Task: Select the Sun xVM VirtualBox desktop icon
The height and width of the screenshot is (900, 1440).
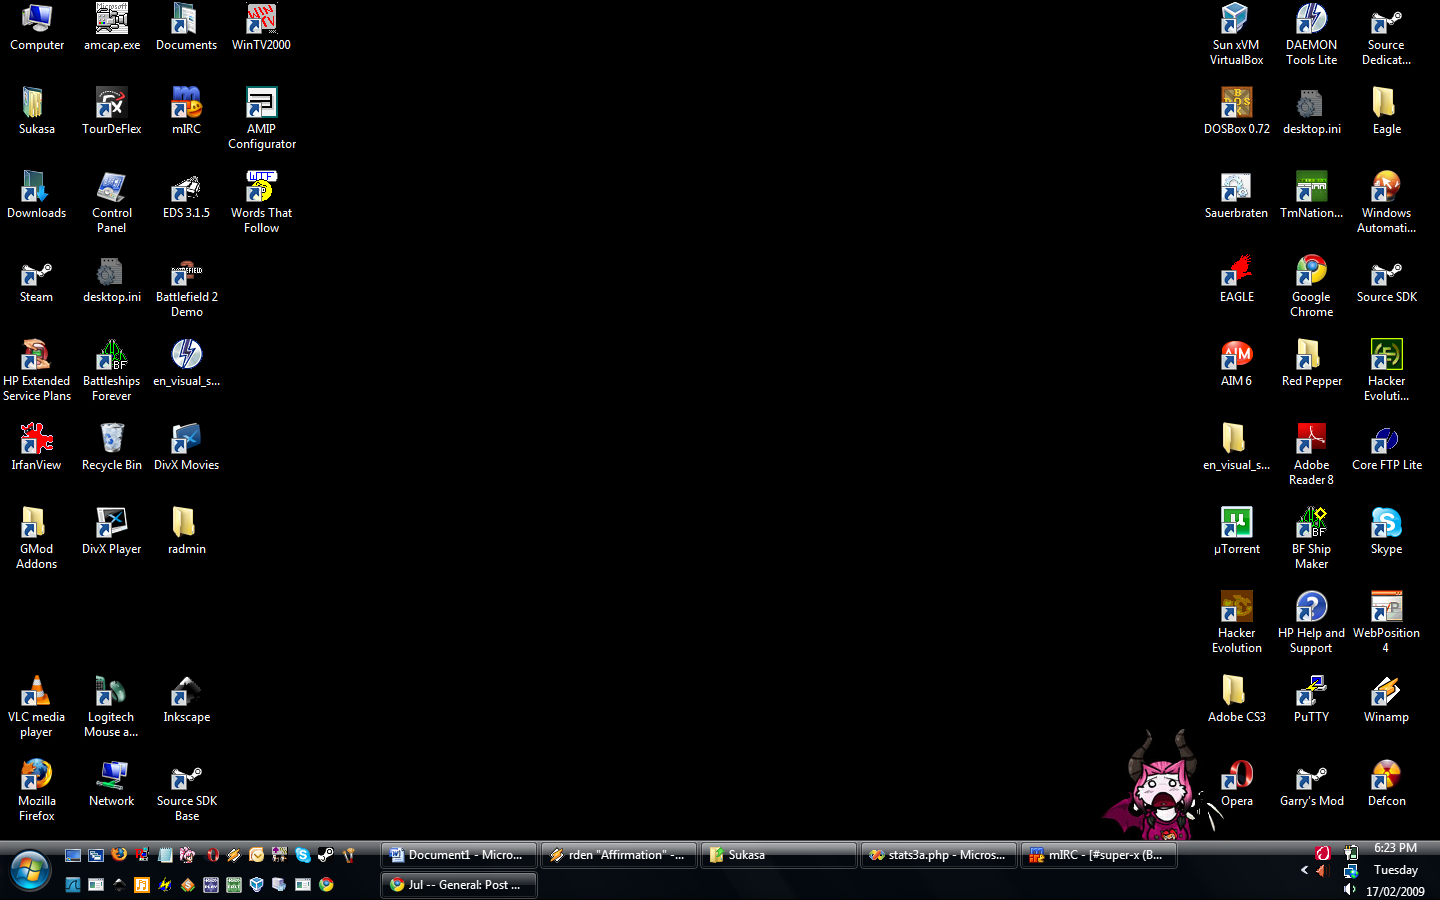Action: 1237,34
